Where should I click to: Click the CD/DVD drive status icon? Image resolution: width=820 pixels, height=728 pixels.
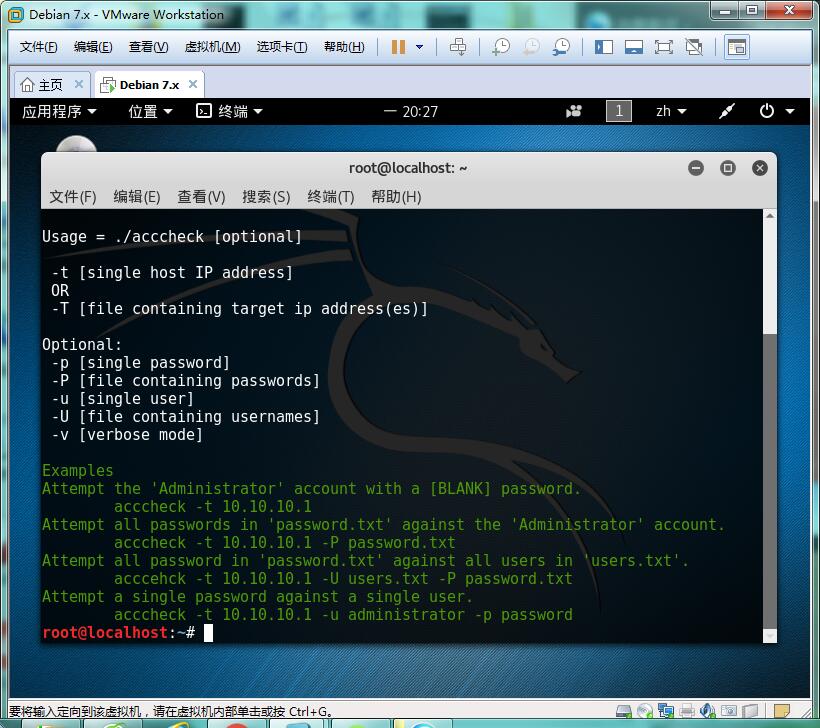pyautogui.click(x=645, y=711)
